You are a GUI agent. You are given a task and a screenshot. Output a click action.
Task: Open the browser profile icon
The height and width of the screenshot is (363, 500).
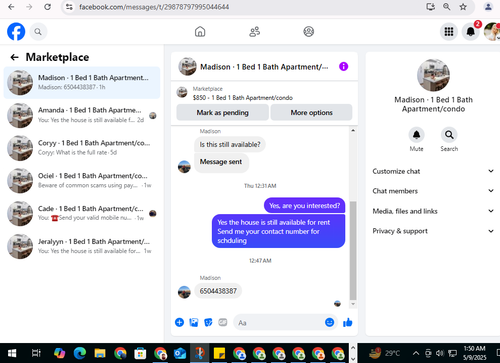click(488, 7)
